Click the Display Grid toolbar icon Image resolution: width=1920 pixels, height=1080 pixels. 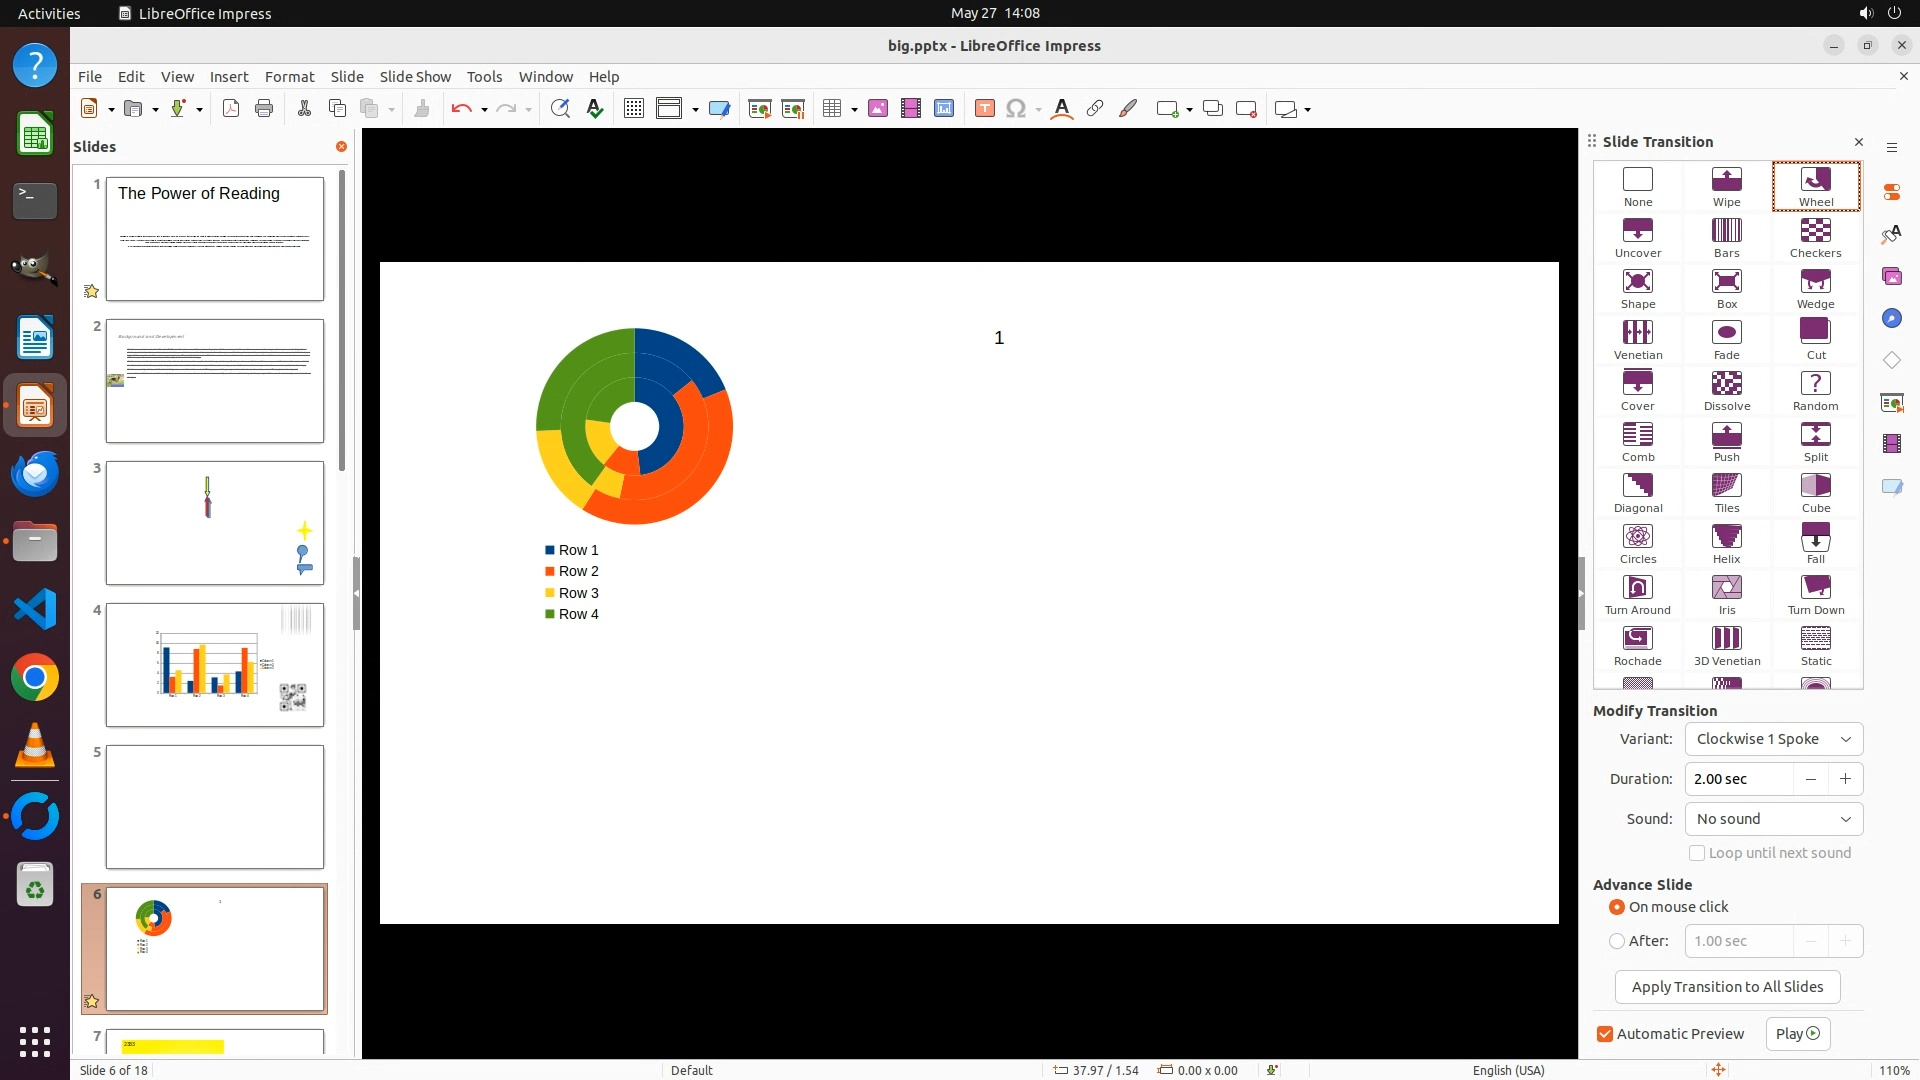coord(633,109)
